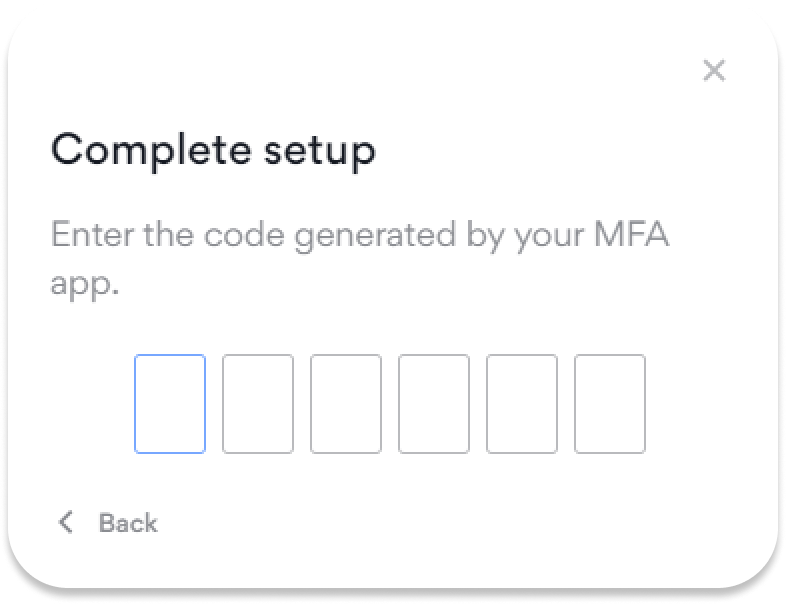Select the fifth code digit field
This screenshot has height=604, width=786.
pos(522,404)
